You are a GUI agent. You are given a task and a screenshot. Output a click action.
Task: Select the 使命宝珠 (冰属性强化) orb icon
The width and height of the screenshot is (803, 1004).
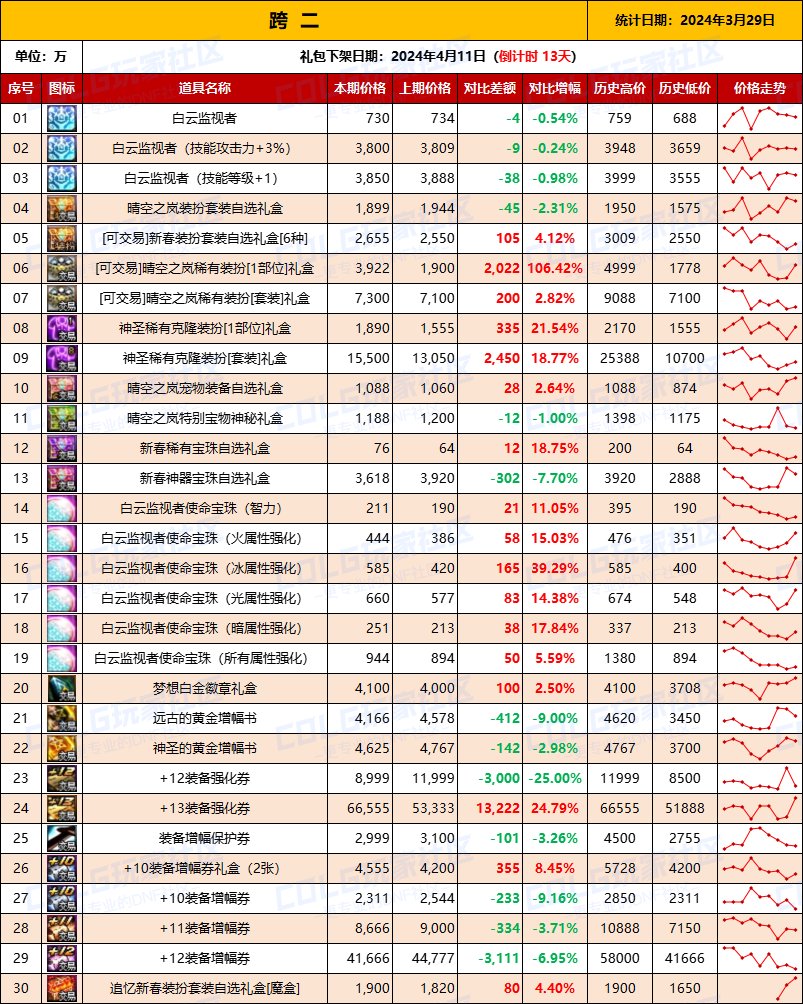[61, 569]
